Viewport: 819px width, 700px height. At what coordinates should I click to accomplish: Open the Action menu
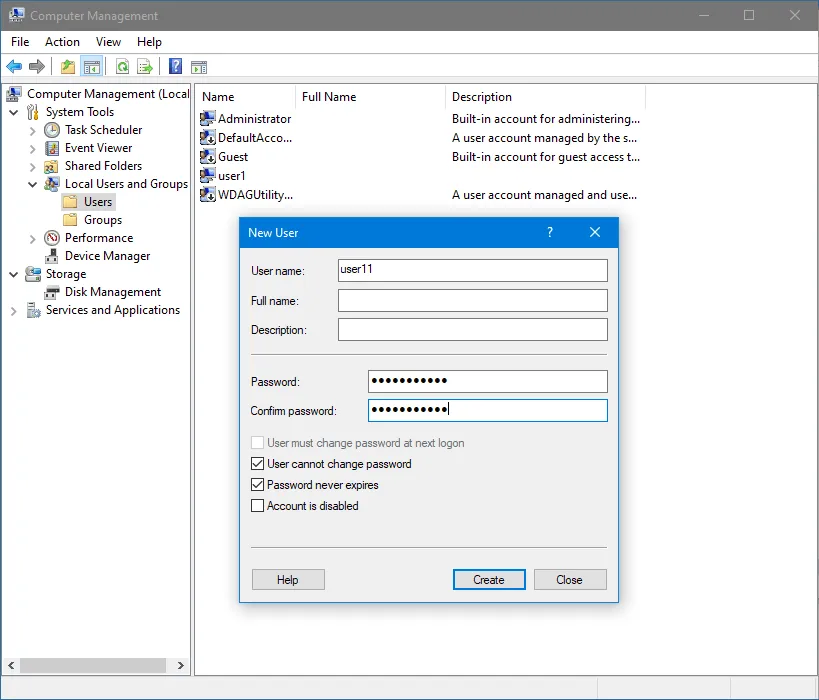[x=62, y=42]
